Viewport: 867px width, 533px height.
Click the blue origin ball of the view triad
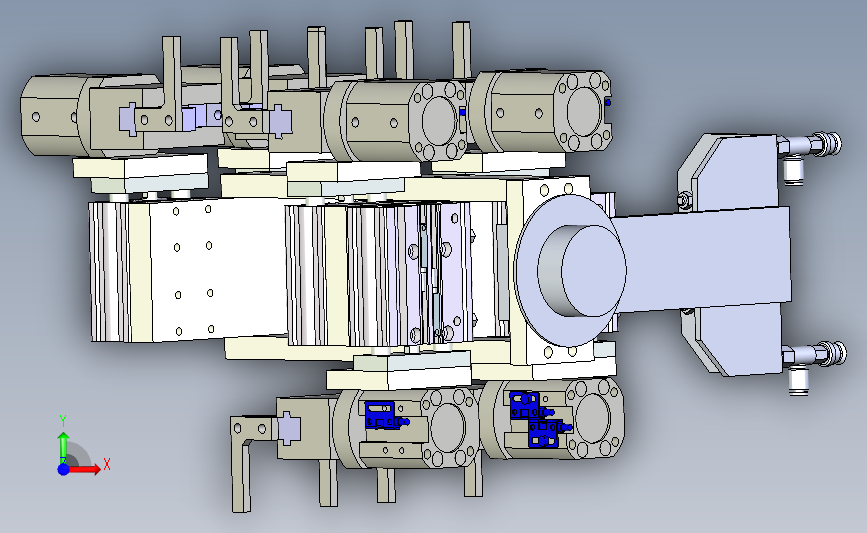pos(63,469)
